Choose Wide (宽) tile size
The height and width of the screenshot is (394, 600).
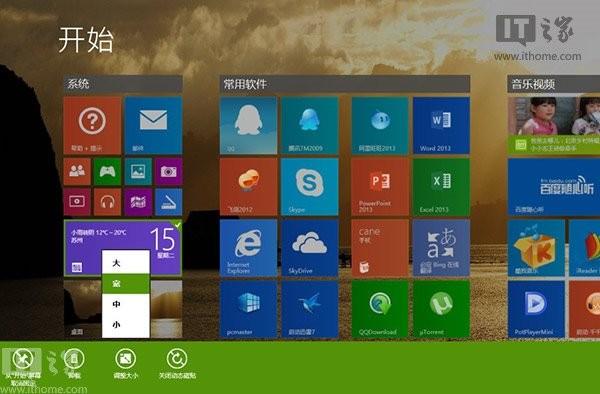[126, 283]
